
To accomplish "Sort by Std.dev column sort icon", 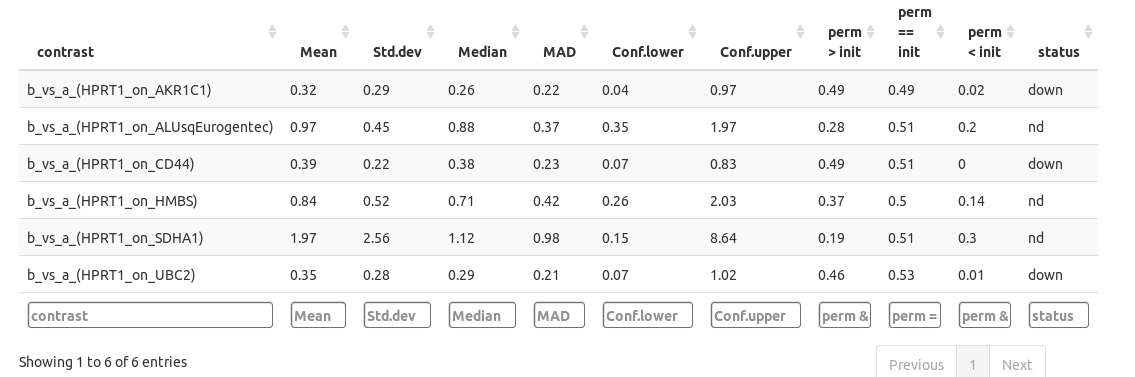I will click(430, 31).
